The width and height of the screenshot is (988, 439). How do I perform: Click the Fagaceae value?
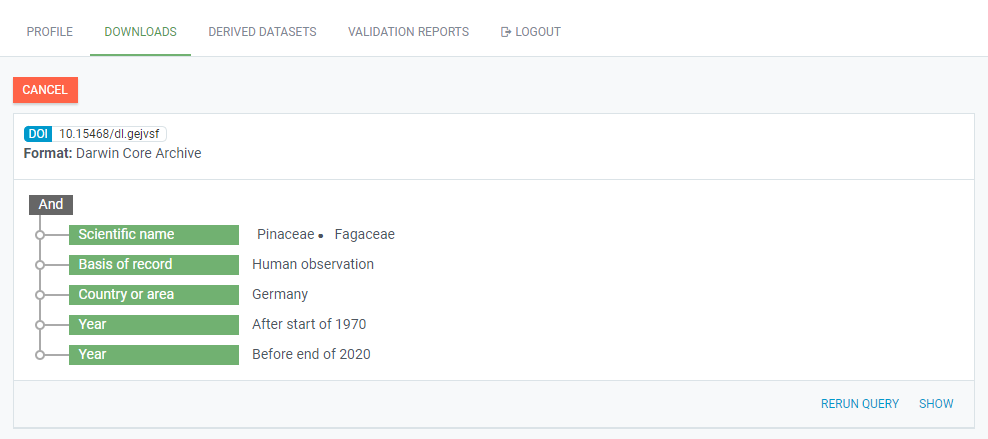click(x=365, y=235)
